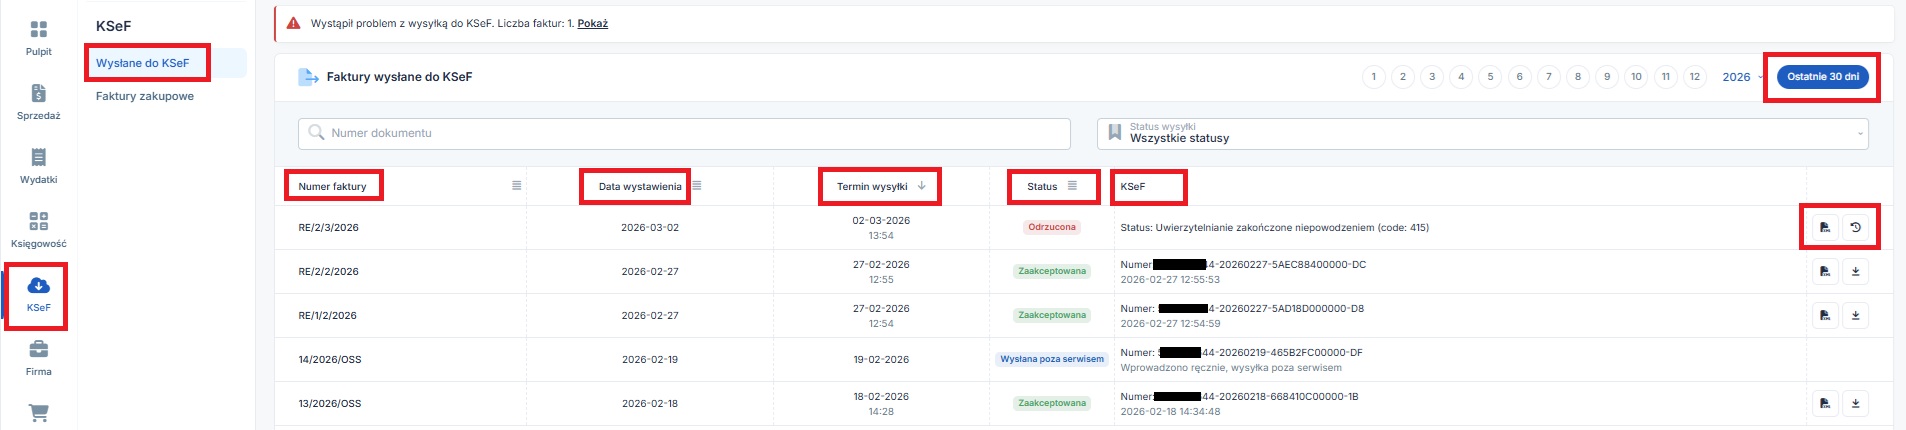The height and width of the screenshot is (430, 1906).
Task: Open the Pulpit dashboard in the sidebar
Action: pos(38,37)
